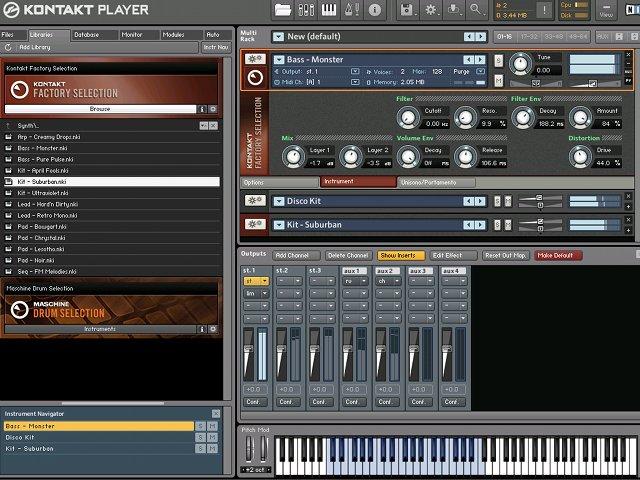Click wrench edit icon of Kit - Suburban
This screenshot has height=480, width=640.
(x=255, y=224)
